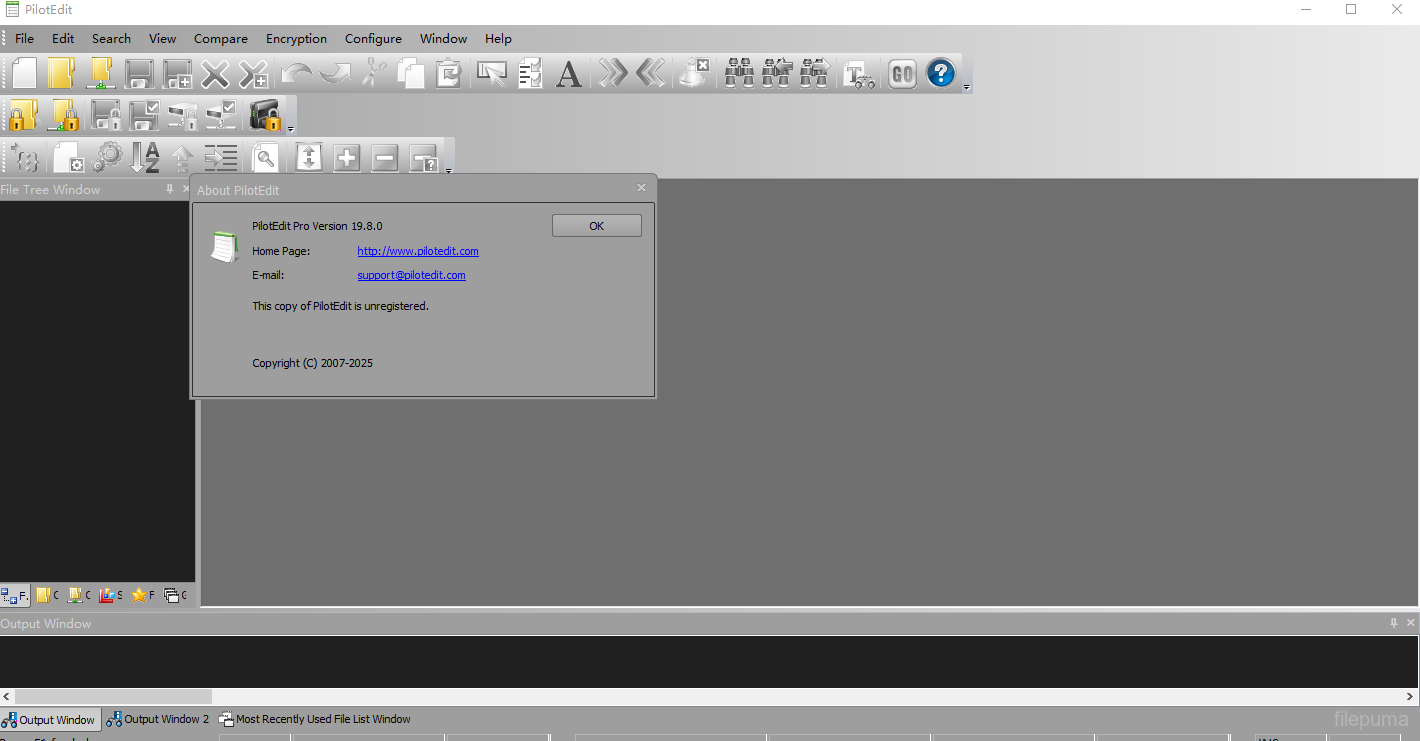Open the View menu
1420x741 pixels.
click(162, 38)
